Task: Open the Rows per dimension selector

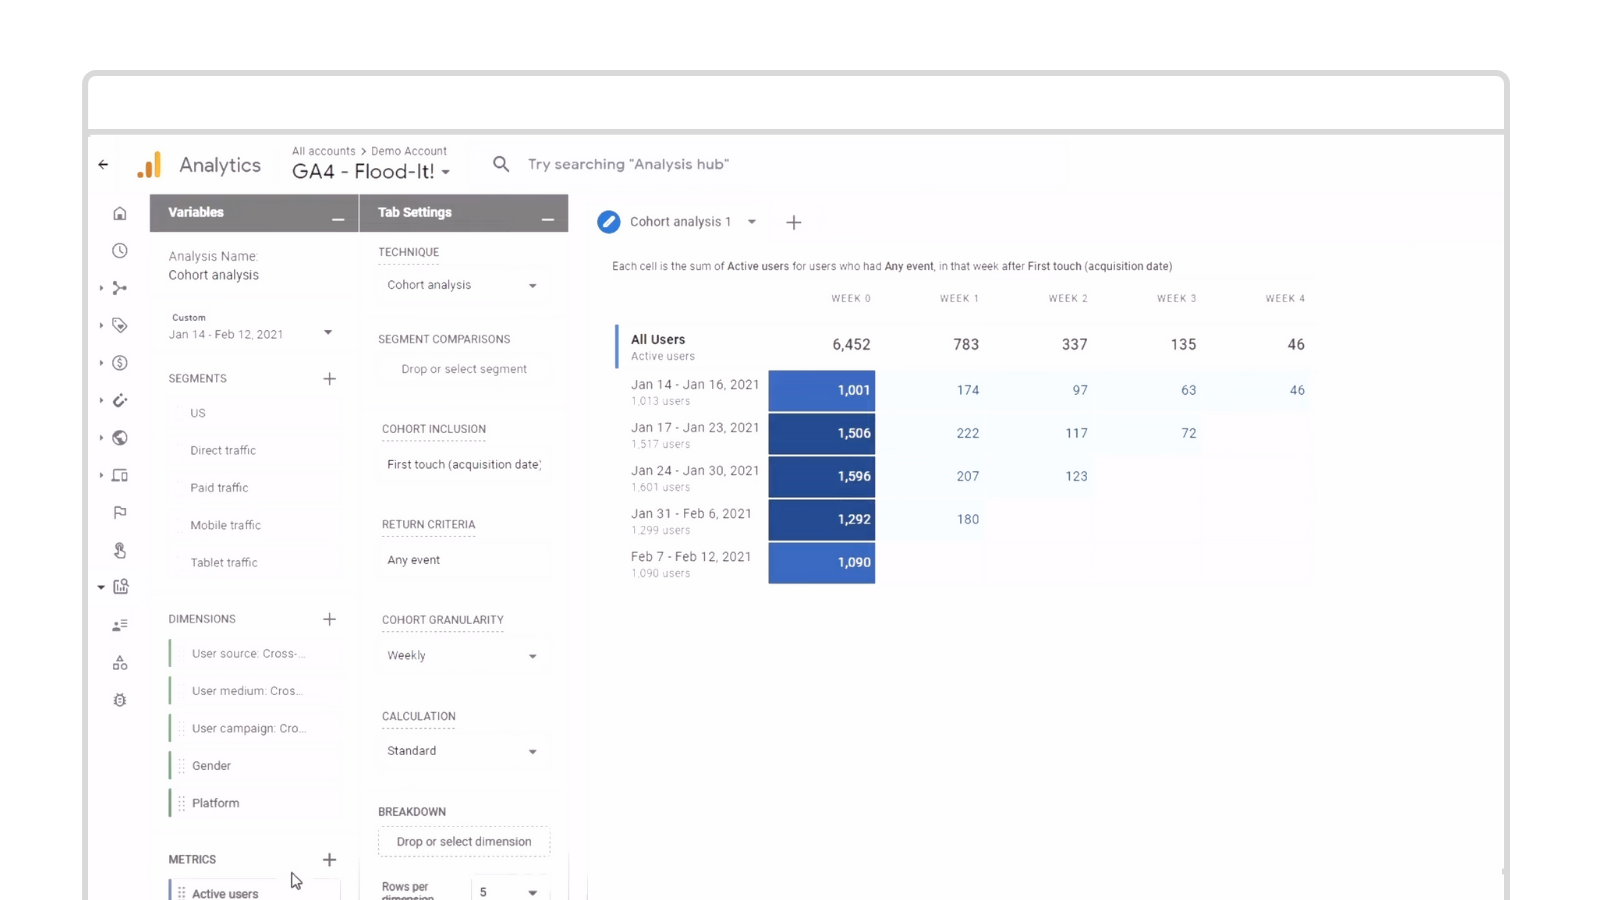Action: pos(508,891)
